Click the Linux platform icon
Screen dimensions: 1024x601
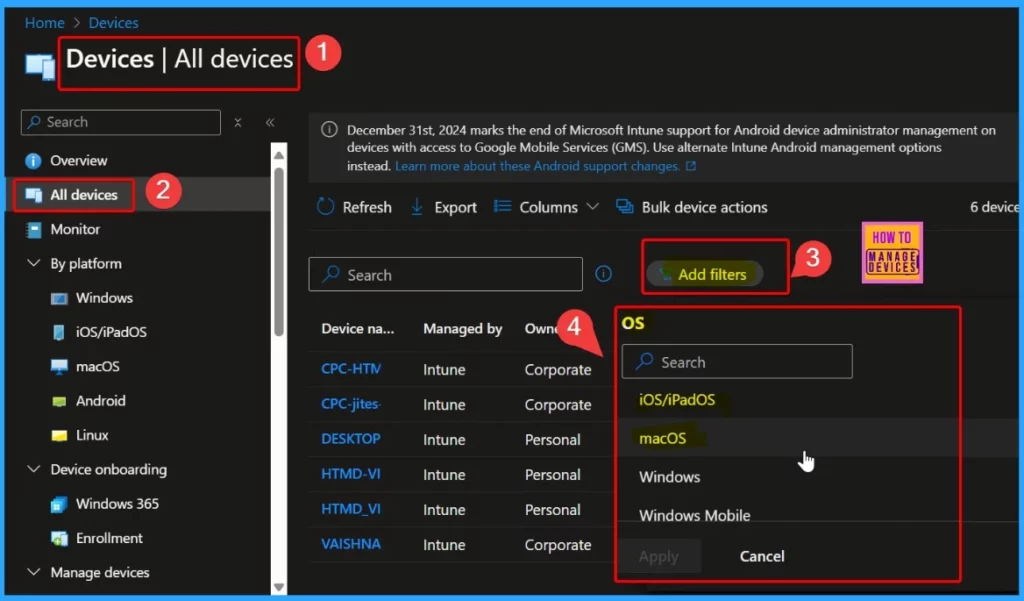[59, 436]
